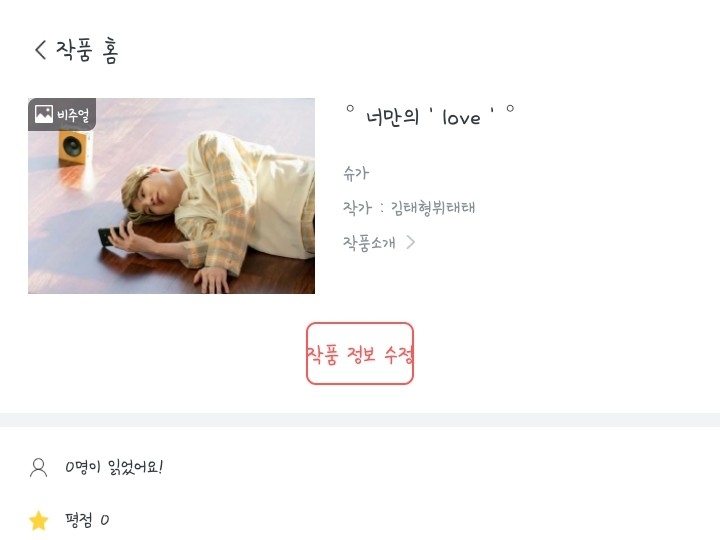Tap the small circle right of title
Image resolution: width=720 pixels, height=540 pixels.
tap(510, 109)
